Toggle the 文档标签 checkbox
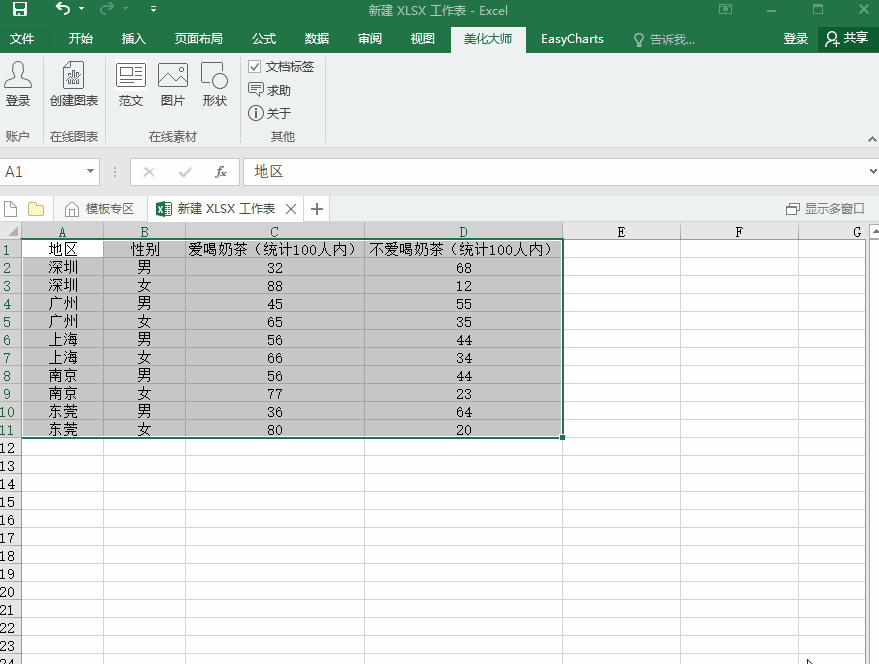Screen dimensions: 879x664 pos(255,67)
